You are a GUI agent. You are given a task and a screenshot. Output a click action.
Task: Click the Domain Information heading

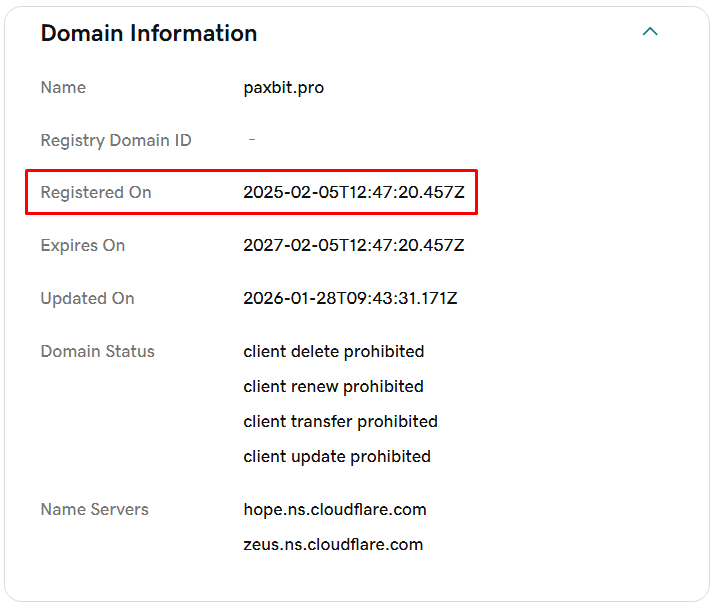pyautogui.click(x=149, y=33)
